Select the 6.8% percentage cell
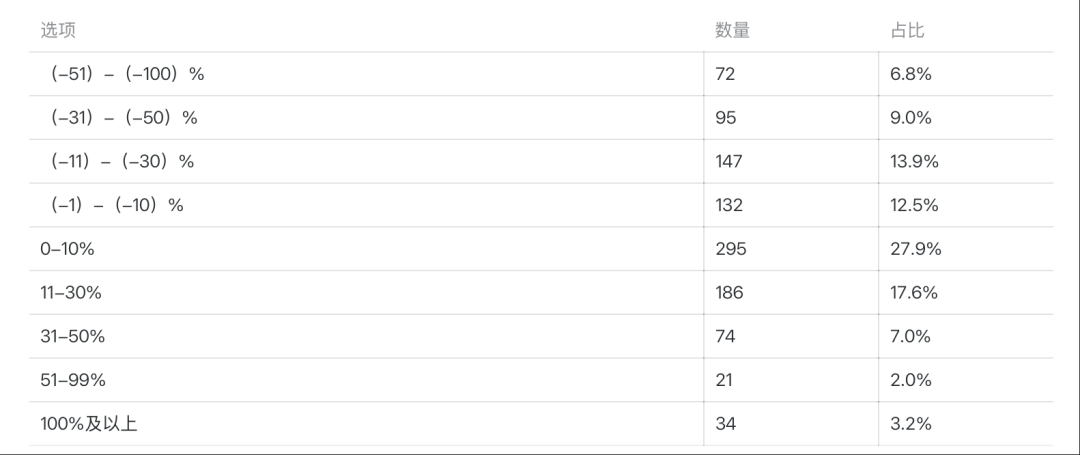The image size is (1080, 455). [x=911, y=74]
